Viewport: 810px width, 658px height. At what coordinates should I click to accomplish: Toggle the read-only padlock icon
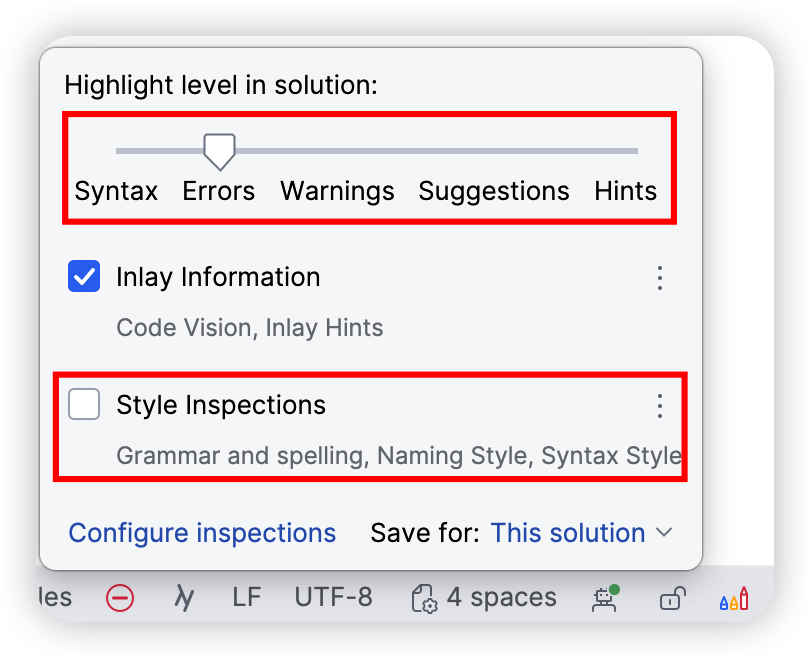pos(672,598)
